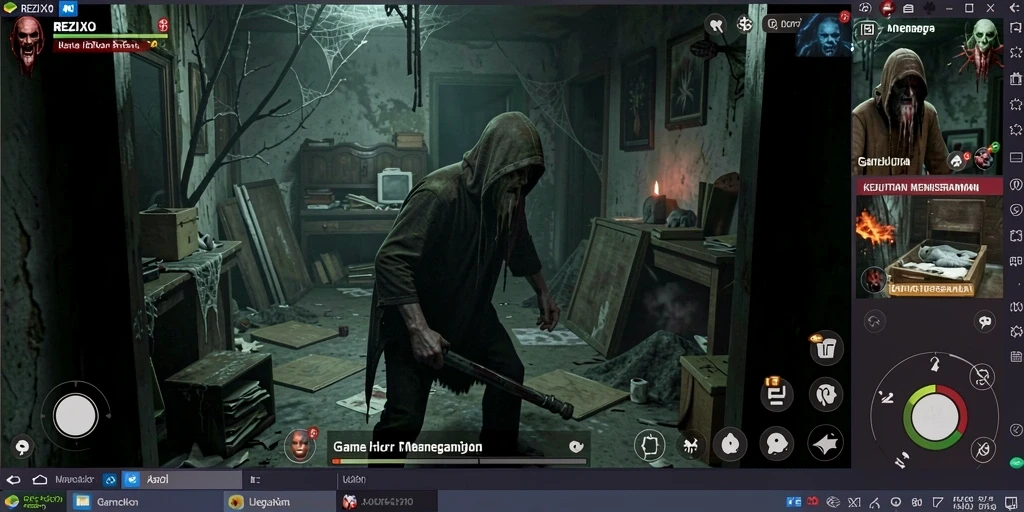Tap the small creature action icon beside the scroll button

tap(690, 445)
